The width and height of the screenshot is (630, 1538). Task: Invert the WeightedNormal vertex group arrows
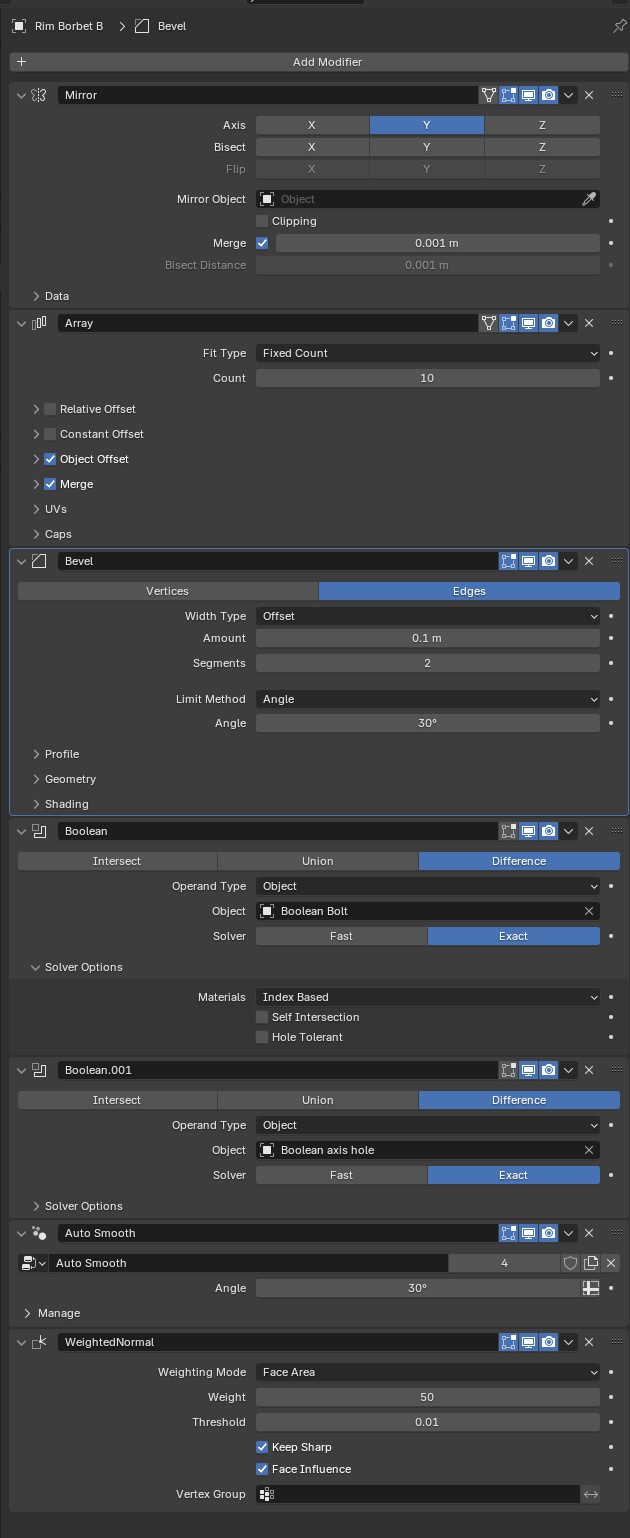(x=591, y=1494)
